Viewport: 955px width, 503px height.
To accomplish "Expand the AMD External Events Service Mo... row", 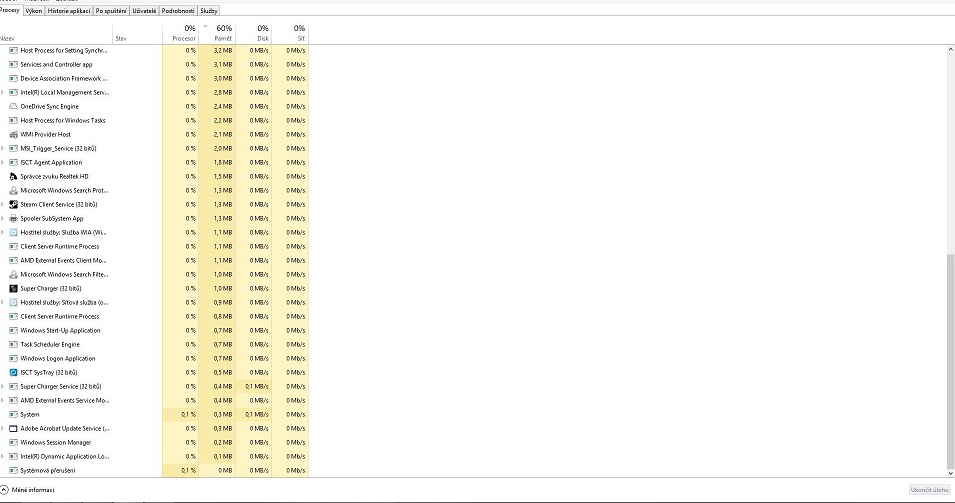I will click(2, 401).
